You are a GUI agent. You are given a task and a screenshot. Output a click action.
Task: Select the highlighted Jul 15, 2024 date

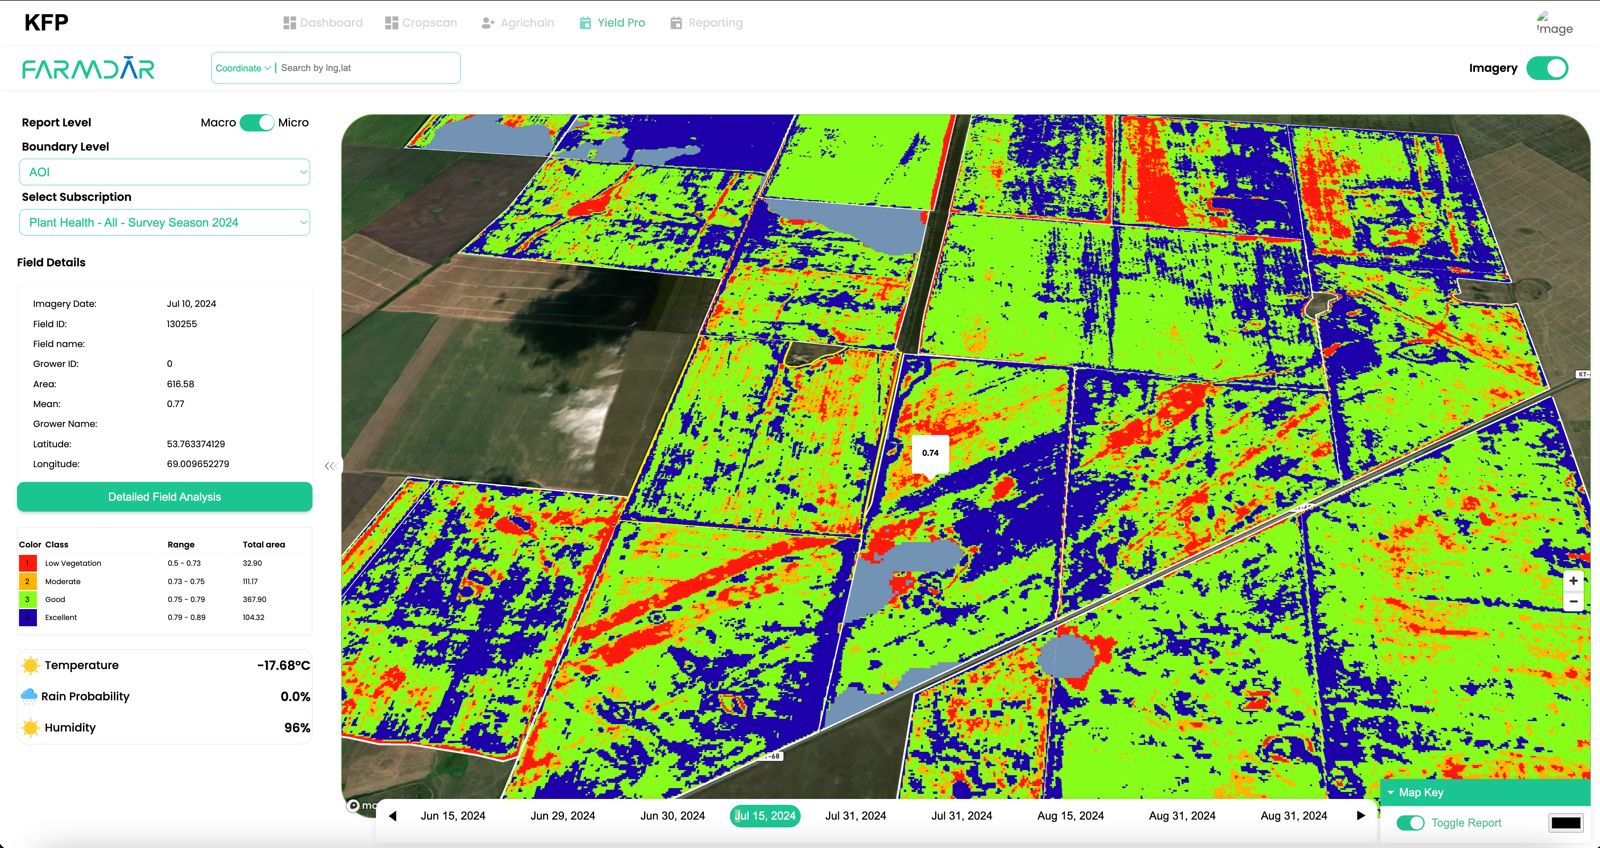pos(765,816)
